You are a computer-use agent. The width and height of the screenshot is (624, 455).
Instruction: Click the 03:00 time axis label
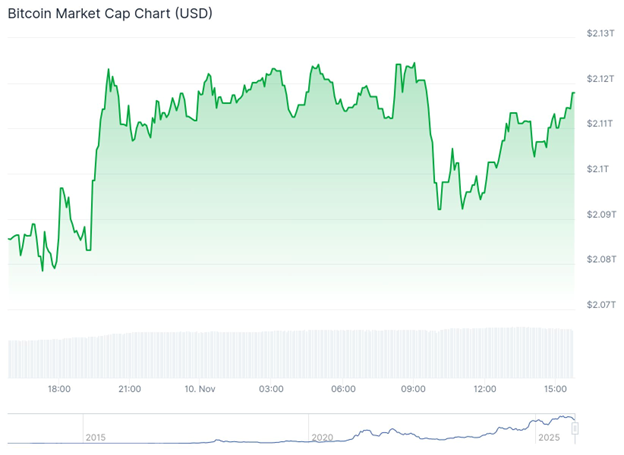coord(271,388)
